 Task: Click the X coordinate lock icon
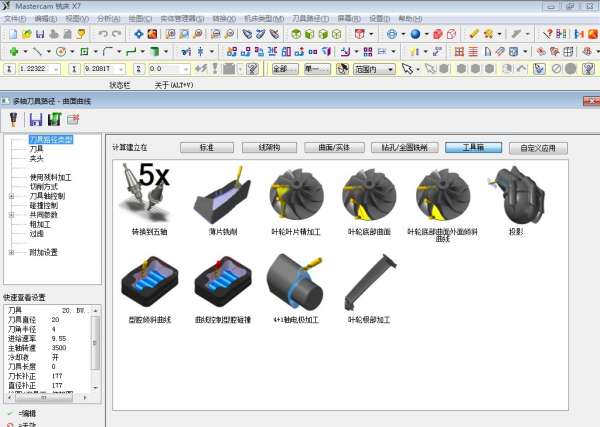(10, 69)
